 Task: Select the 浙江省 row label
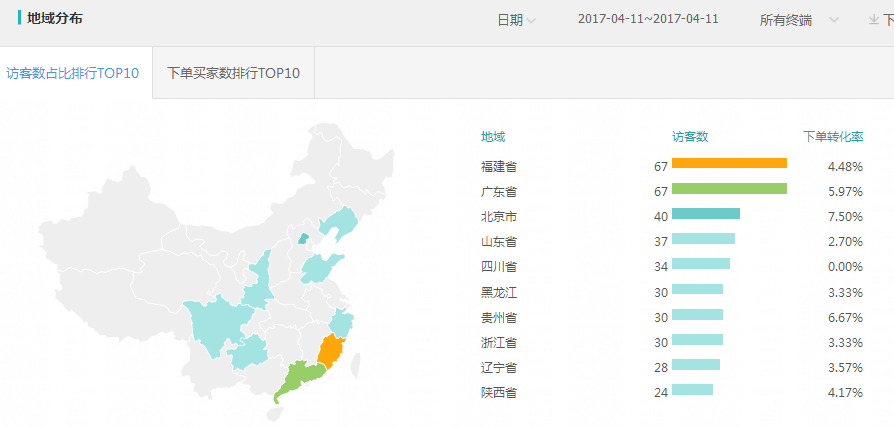tap(499, 343)
